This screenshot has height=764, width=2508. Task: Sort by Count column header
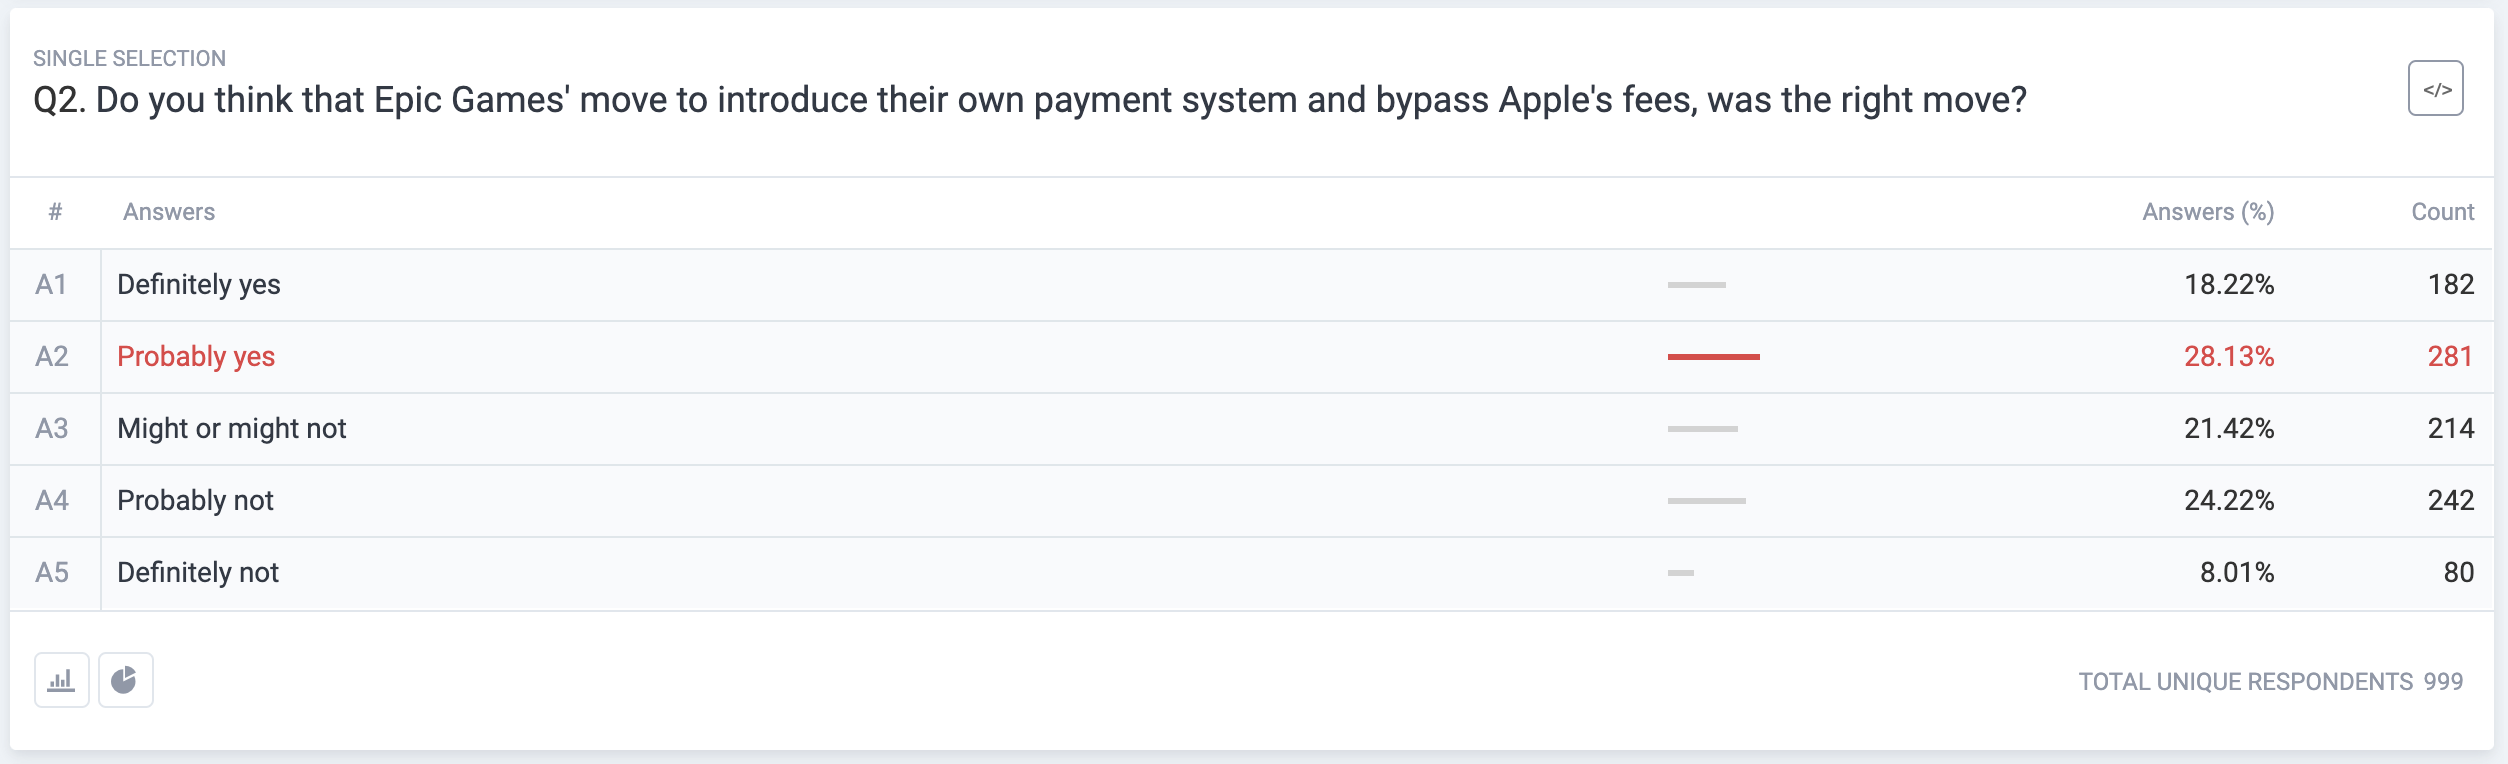click(2442, 212)
